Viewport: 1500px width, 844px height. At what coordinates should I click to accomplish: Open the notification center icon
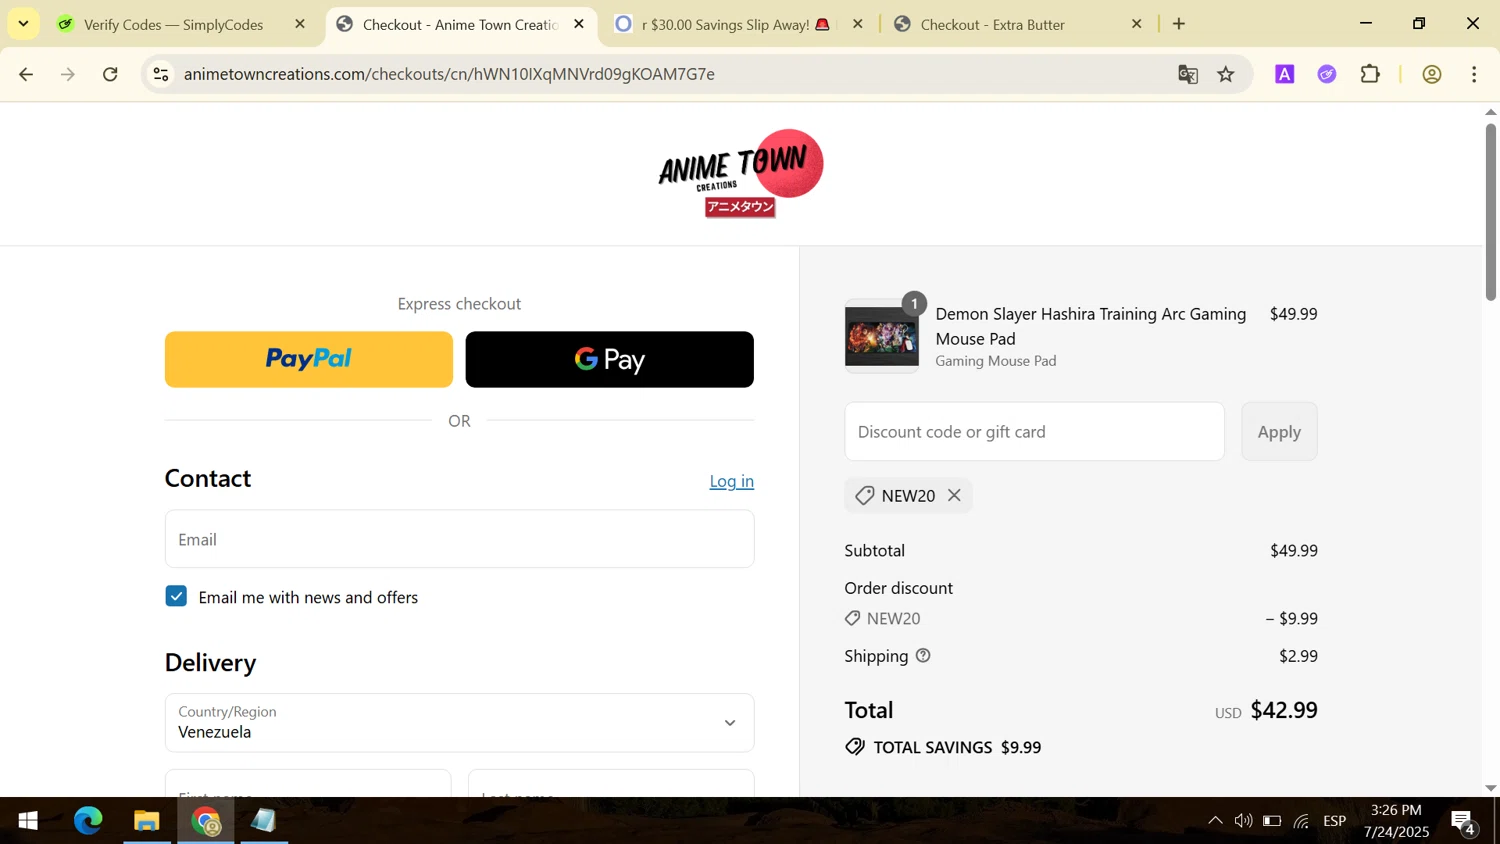pos(1464,822)
